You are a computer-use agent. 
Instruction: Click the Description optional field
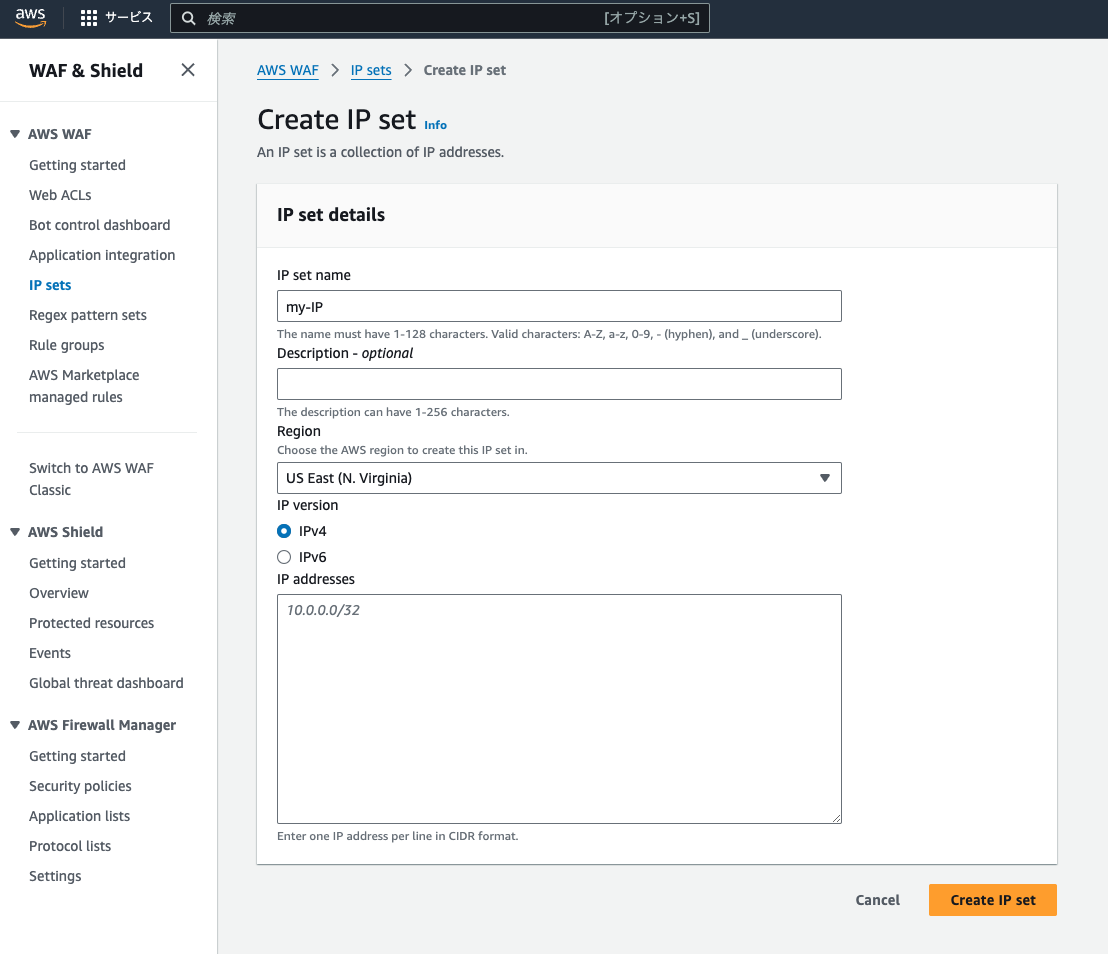(559, 384)
